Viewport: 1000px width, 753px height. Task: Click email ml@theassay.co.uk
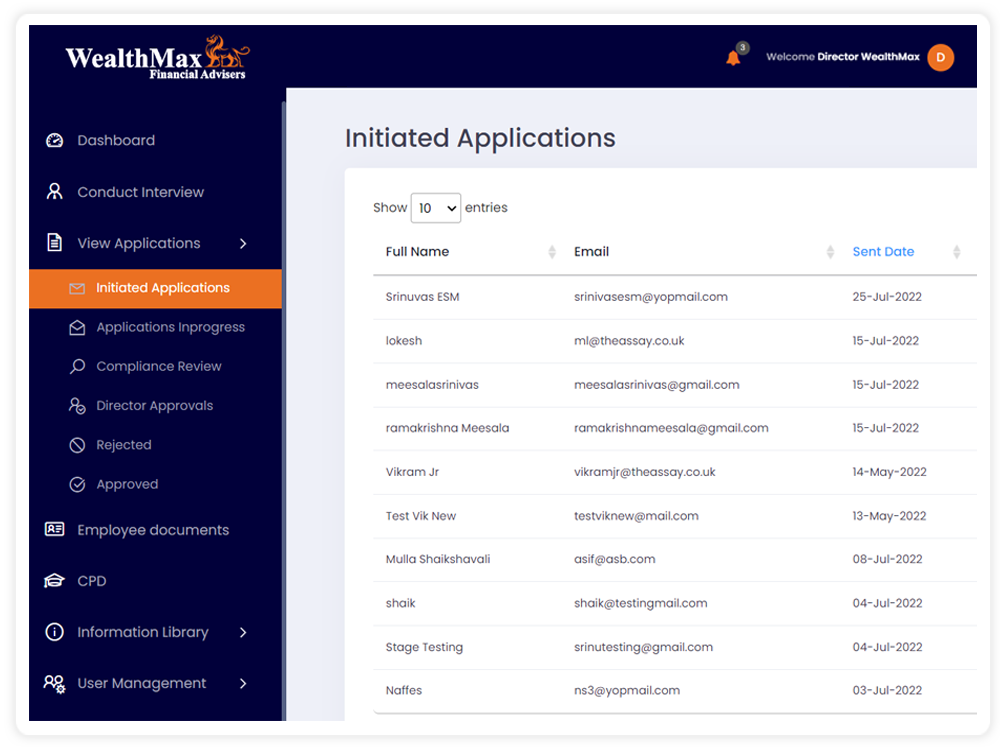click(629, 341)
